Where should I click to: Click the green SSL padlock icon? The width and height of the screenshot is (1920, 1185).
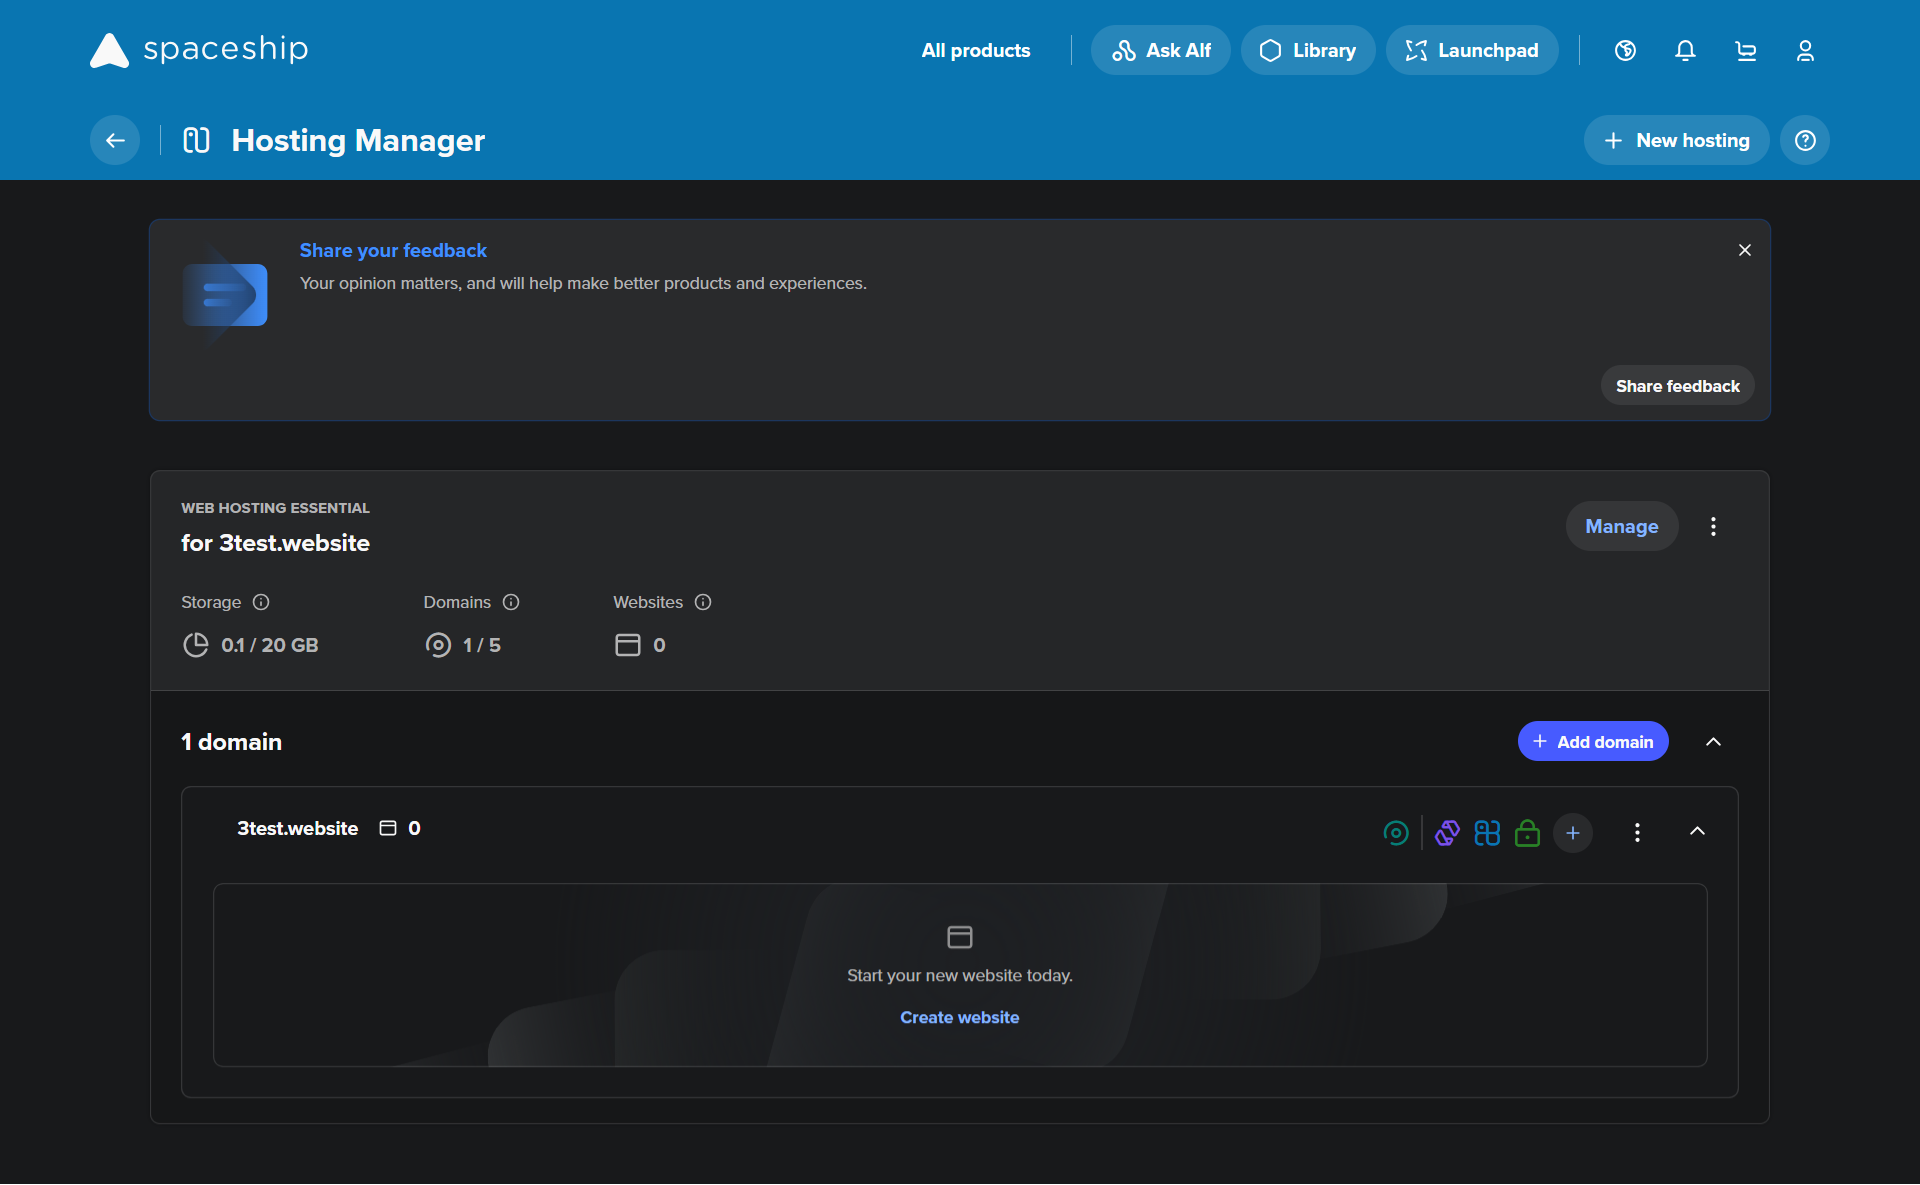point(1528,832)
